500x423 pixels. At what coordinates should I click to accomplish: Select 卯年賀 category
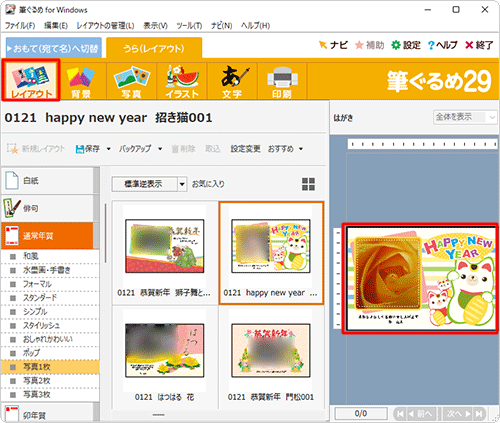coord(48,413)
